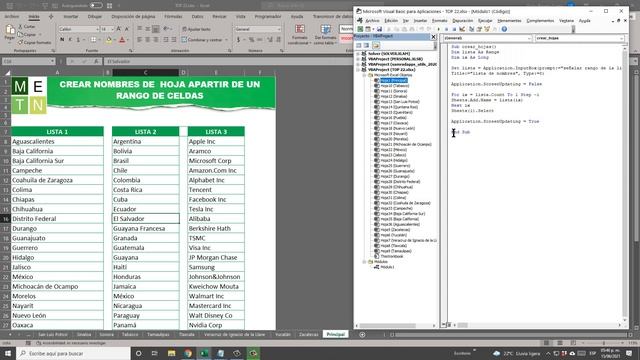640x360 pixels.
Task: Stop the macro with the reset icon
Action: [454, 29]
